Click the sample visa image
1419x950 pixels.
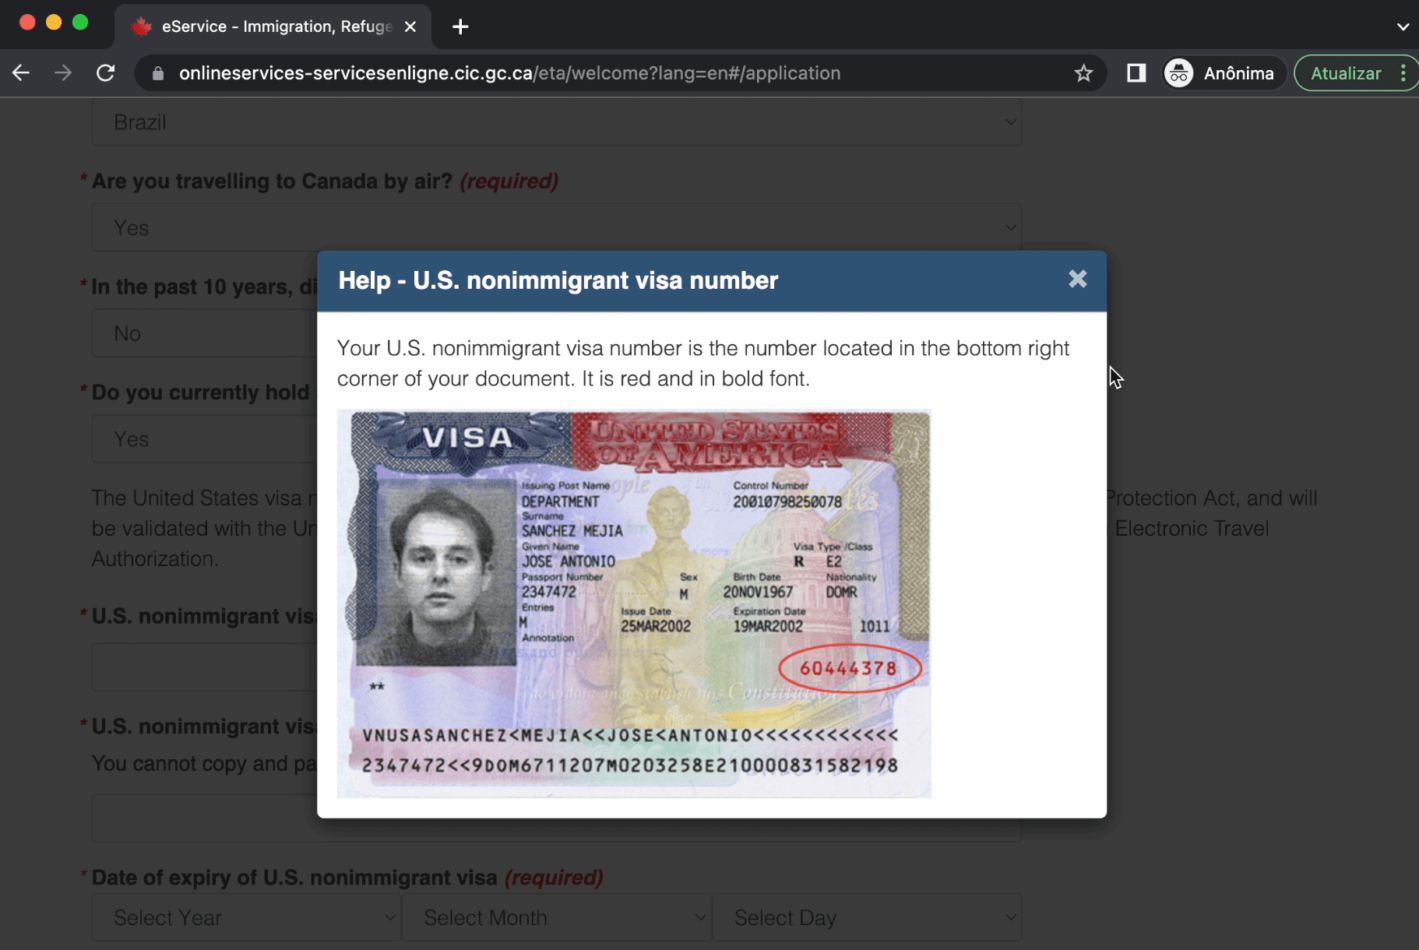(x=634, y=604)
